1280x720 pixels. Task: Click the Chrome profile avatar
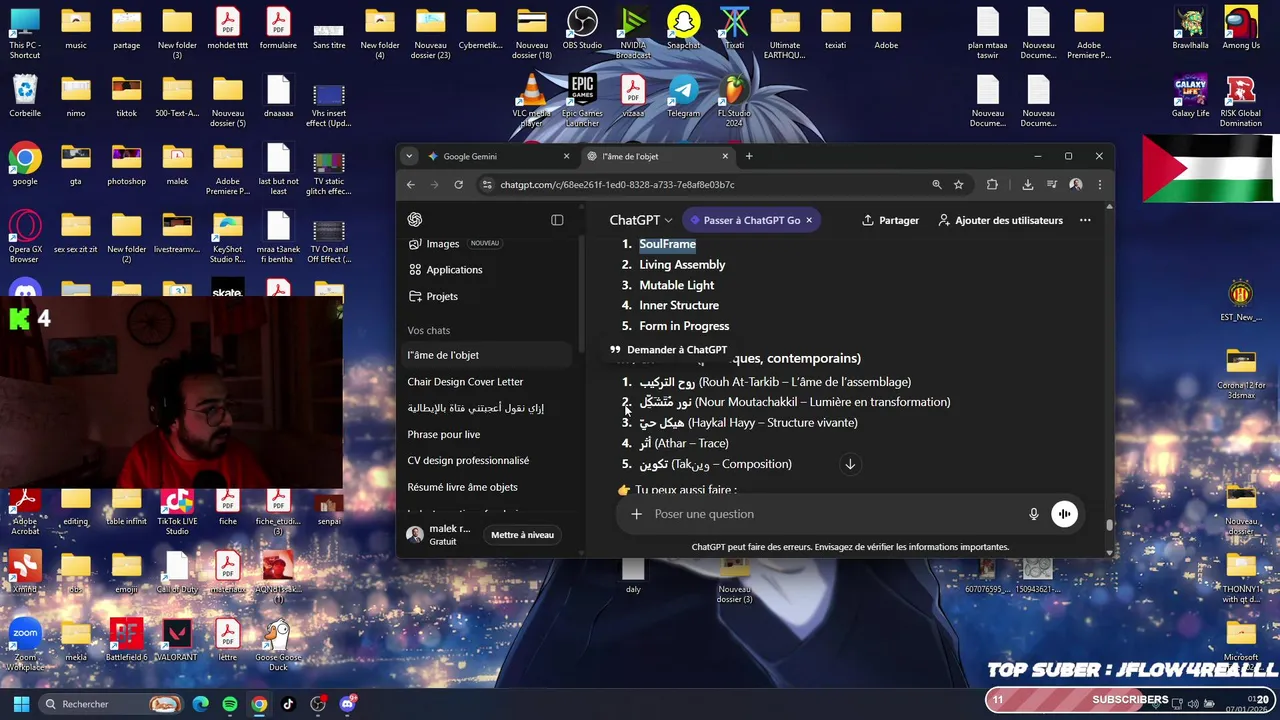[x=1076, y=184]
